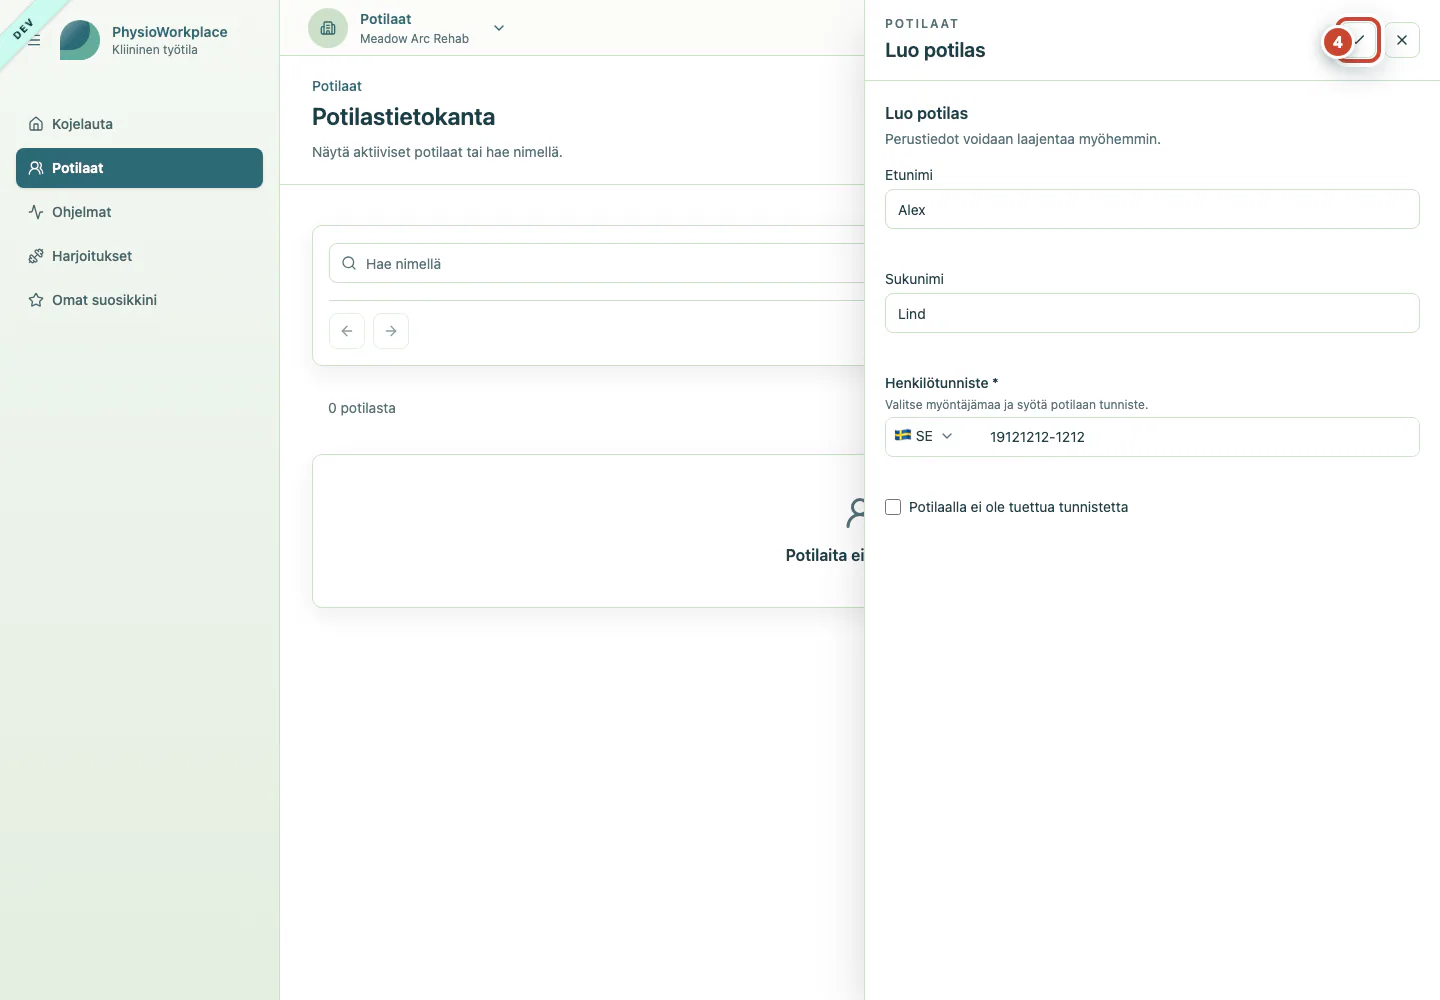Close the Luo potilas panel
The image size is (1440, 1000).
click(1402, 40)
